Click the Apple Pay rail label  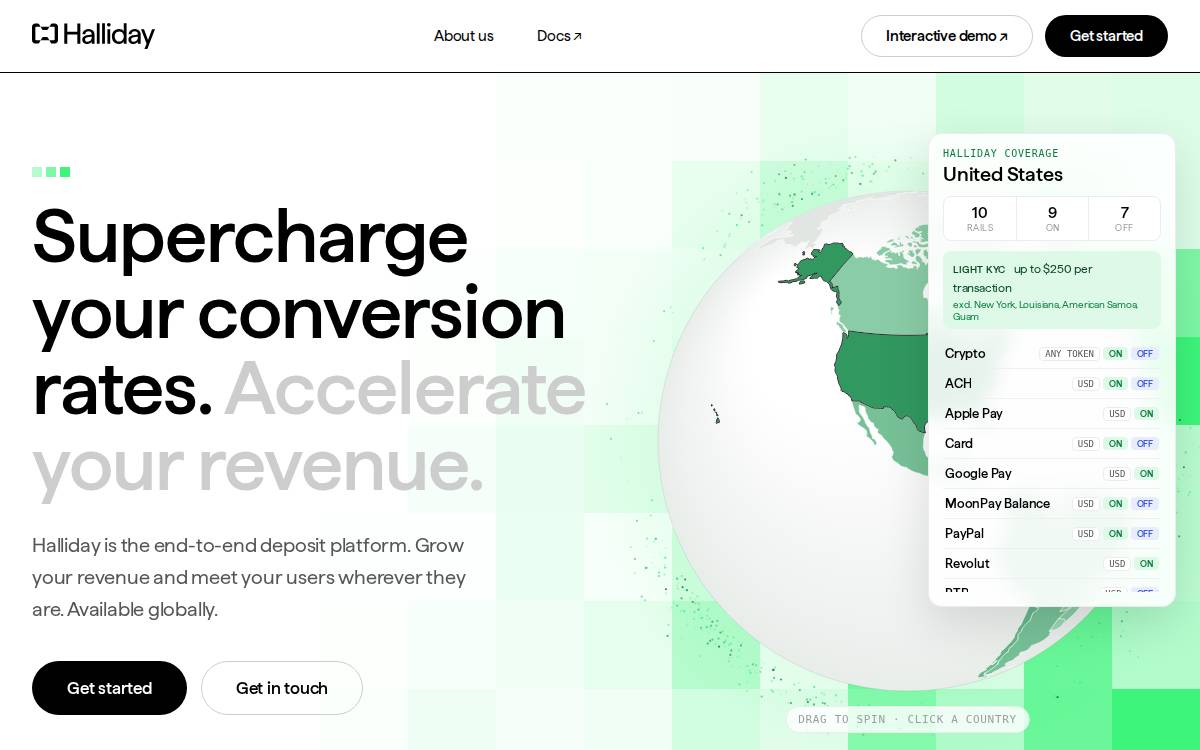tap(974, 414)
